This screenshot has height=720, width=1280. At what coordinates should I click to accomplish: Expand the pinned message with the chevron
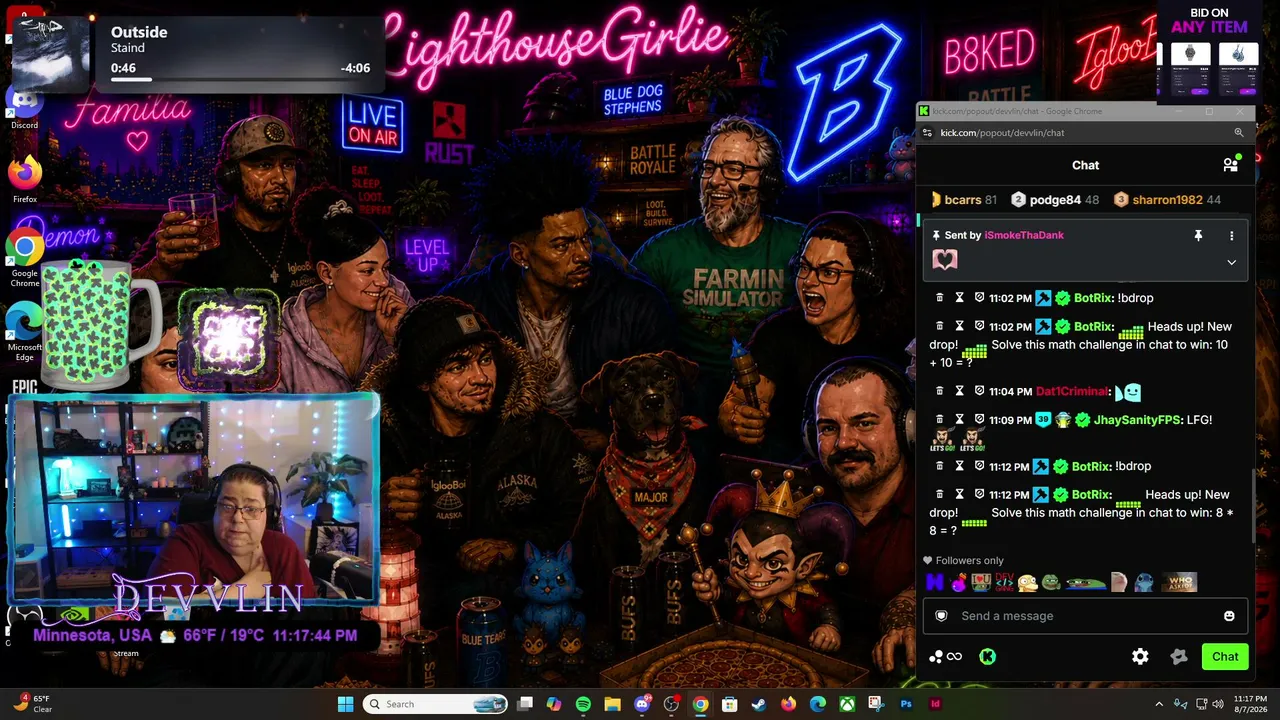point(1231,262)
